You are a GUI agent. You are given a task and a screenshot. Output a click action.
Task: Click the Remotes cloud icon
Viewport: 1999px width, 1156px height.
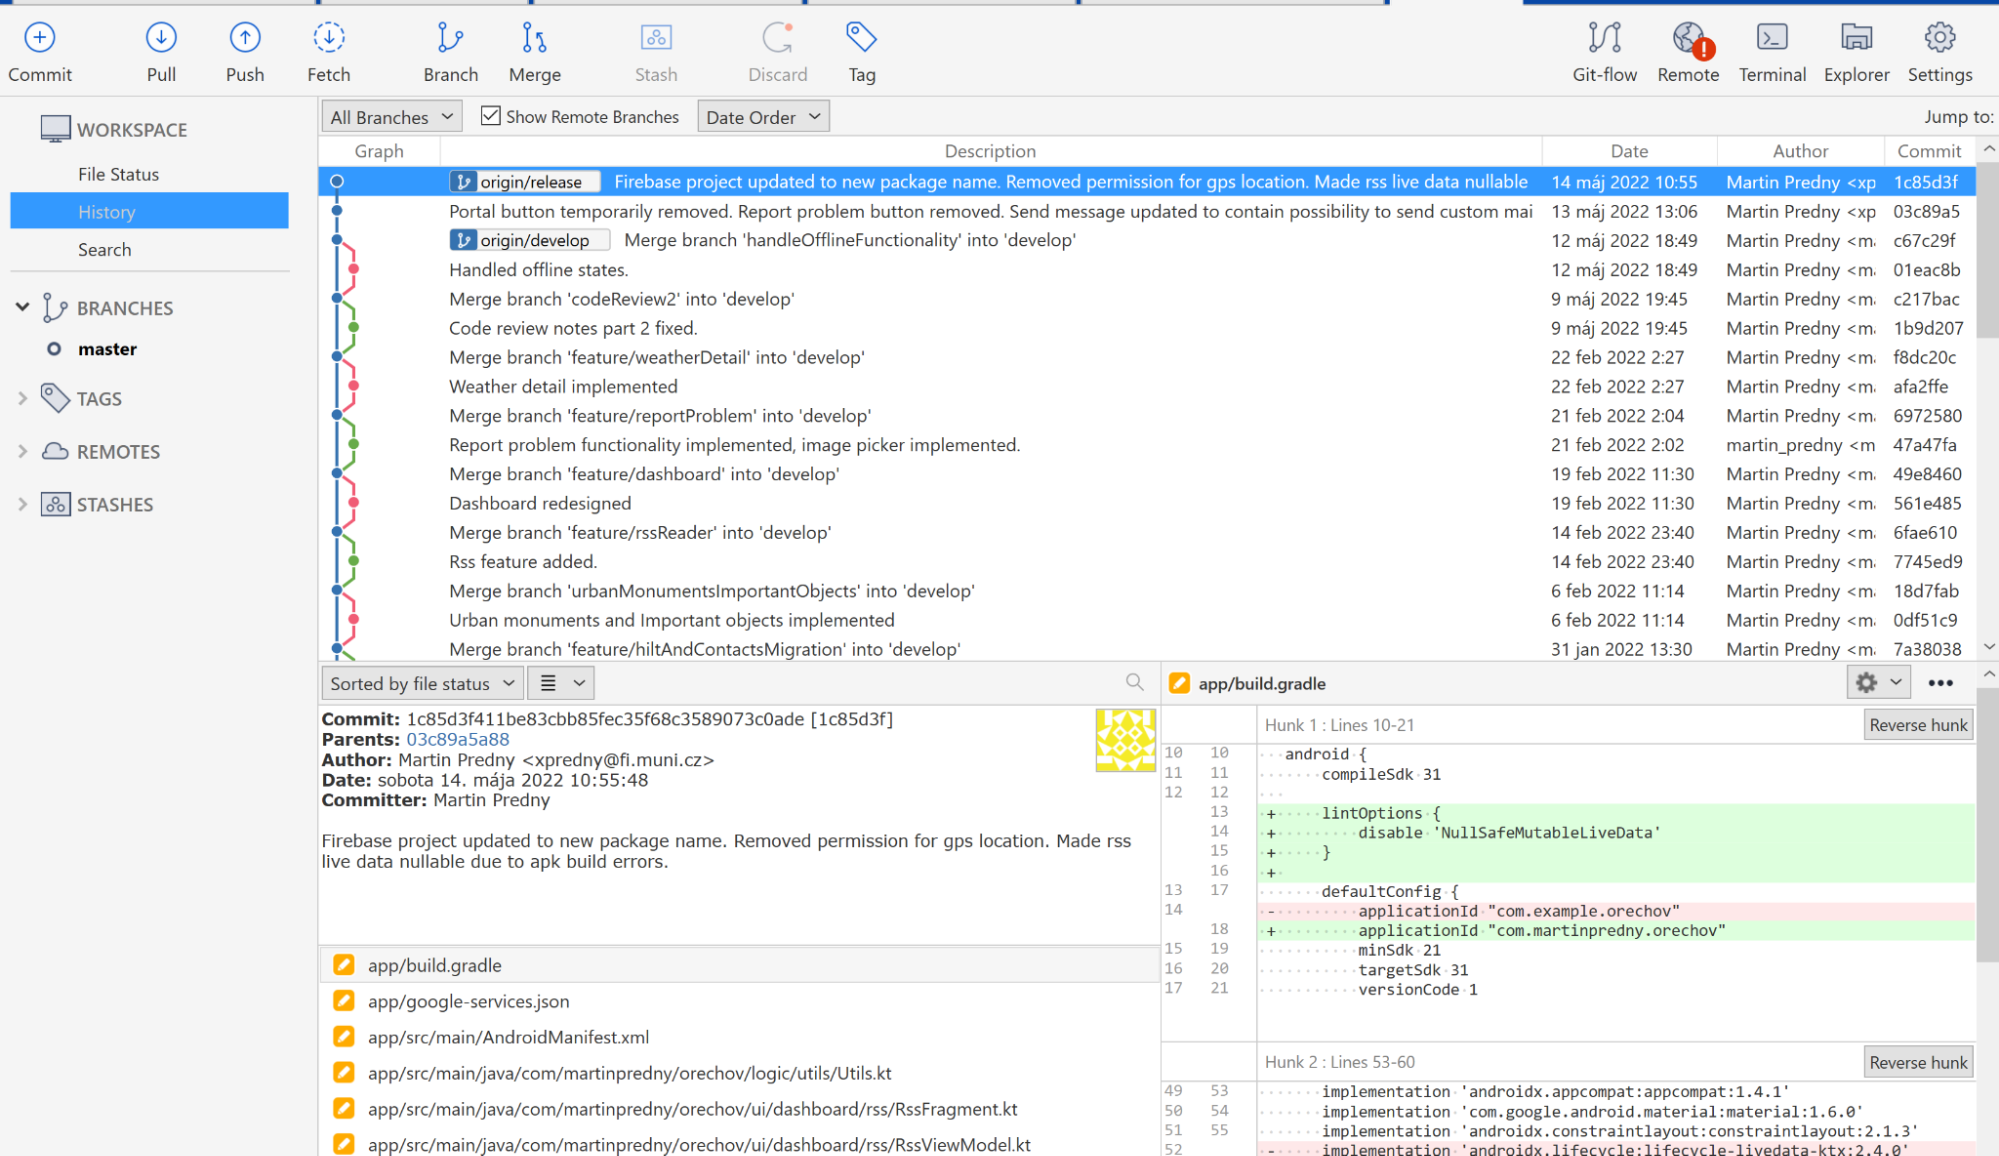point(55,451)
